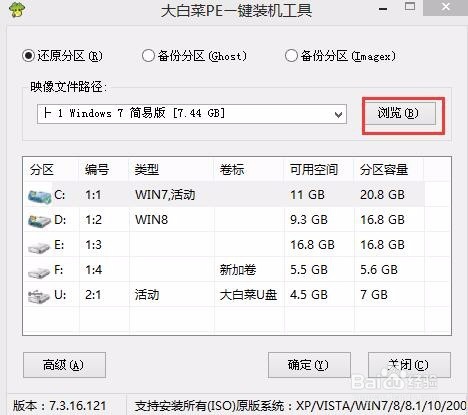Click the 7 GB capacity cell
This screenshot has height=415, width=468.
click(x=374, y=295)
